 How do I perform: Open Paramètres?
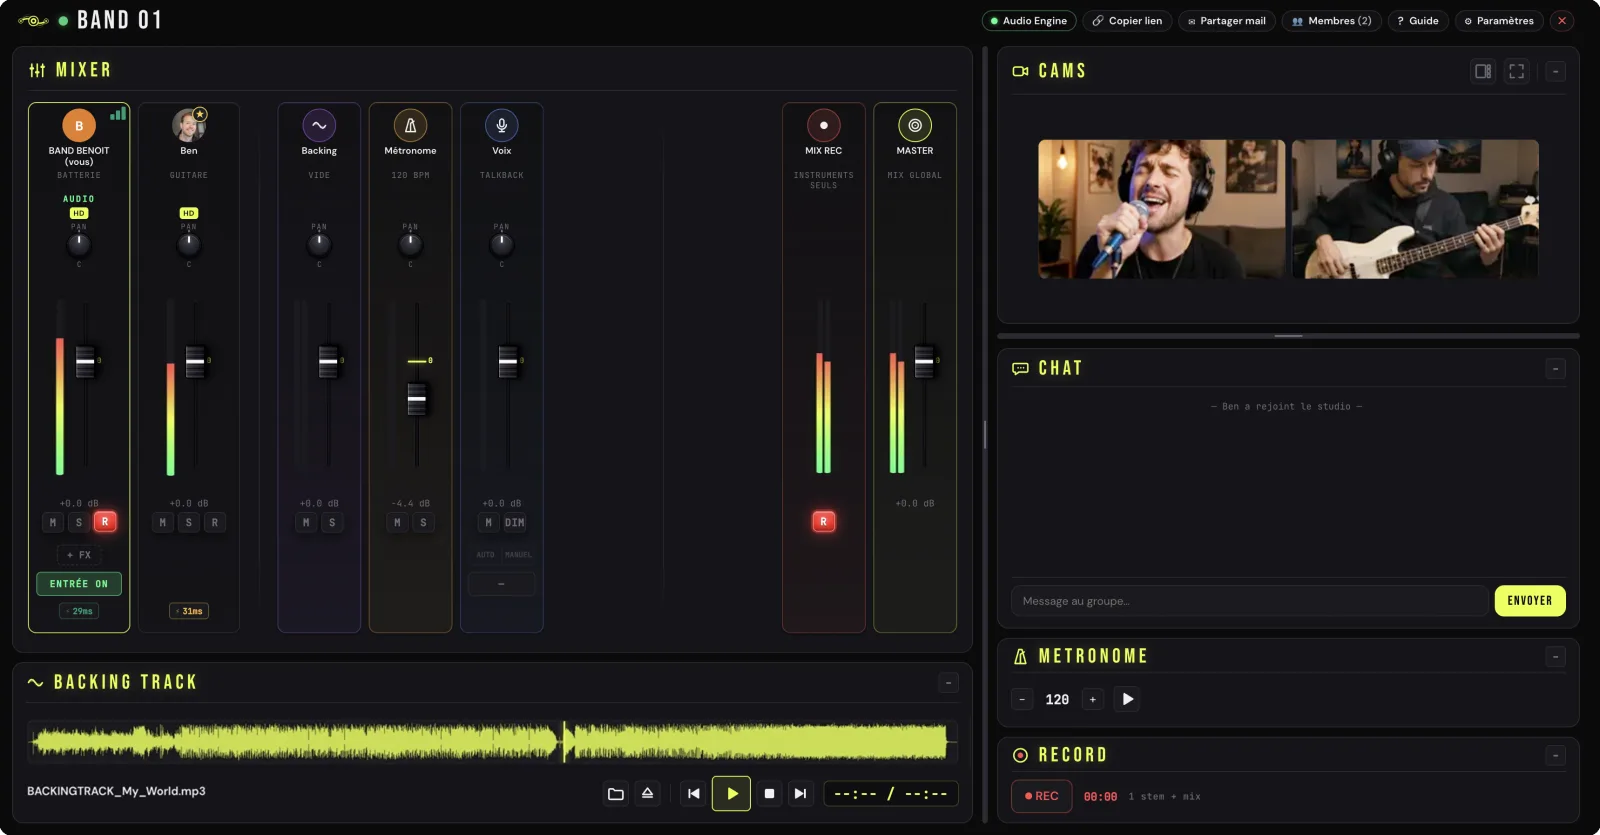tap(1499, 20)
